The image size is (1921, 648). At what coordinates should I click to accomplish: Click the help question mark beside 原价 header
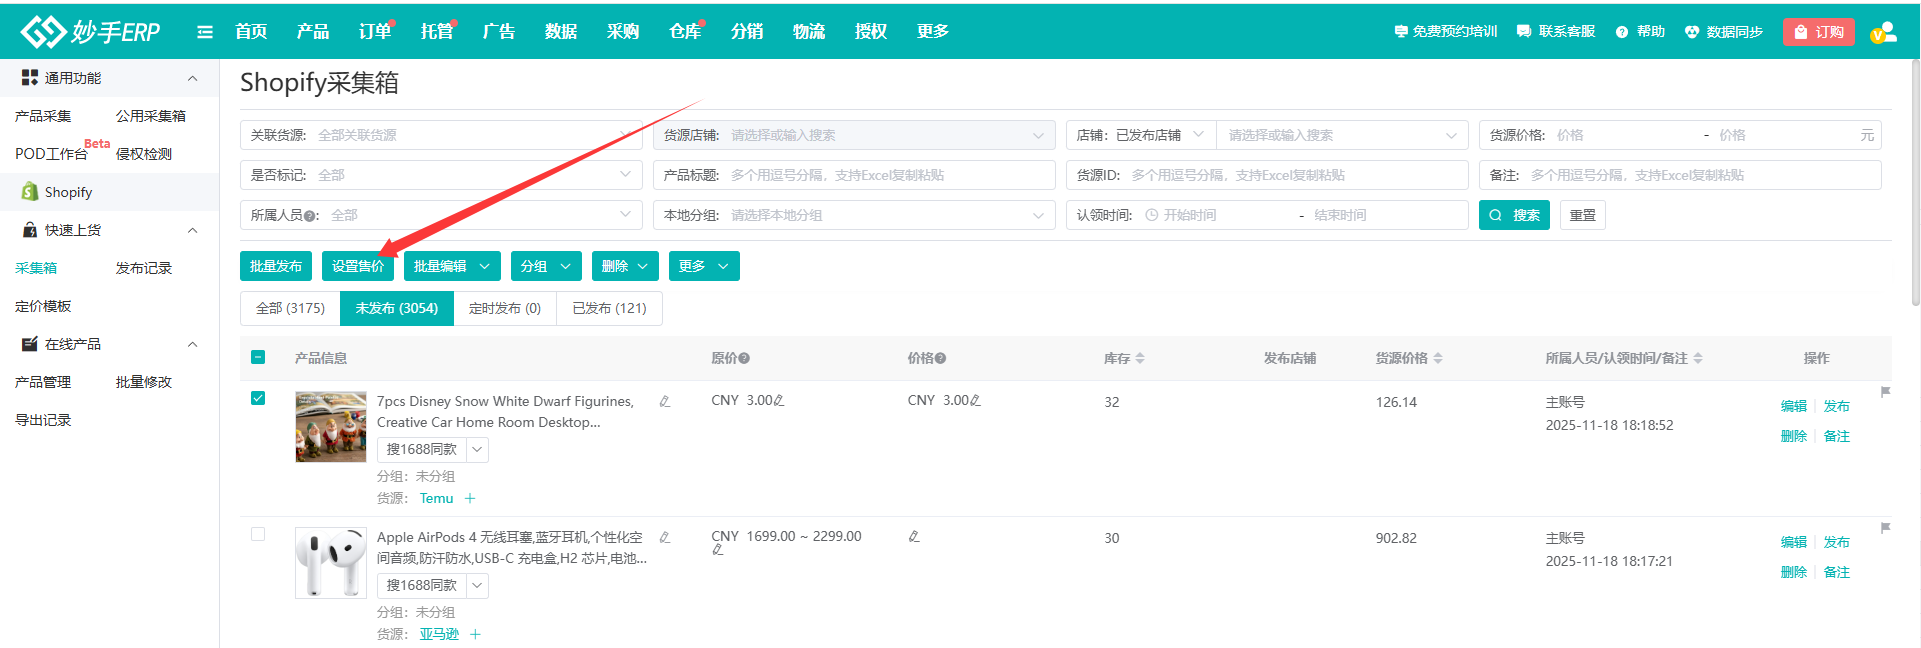(744, 358)
